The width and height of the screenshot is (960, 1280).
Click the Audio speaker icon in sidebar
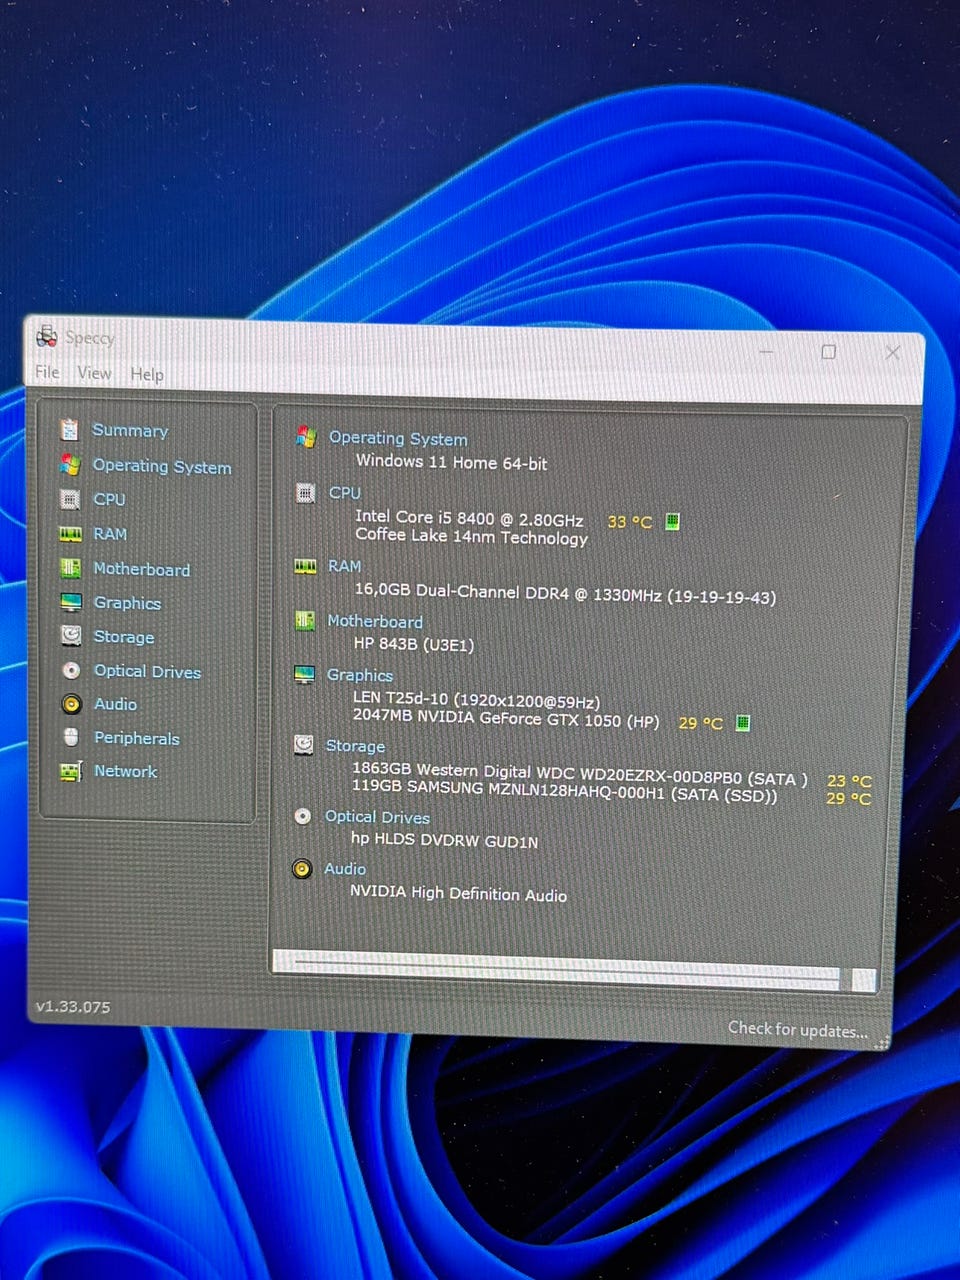tap(71, 704)
